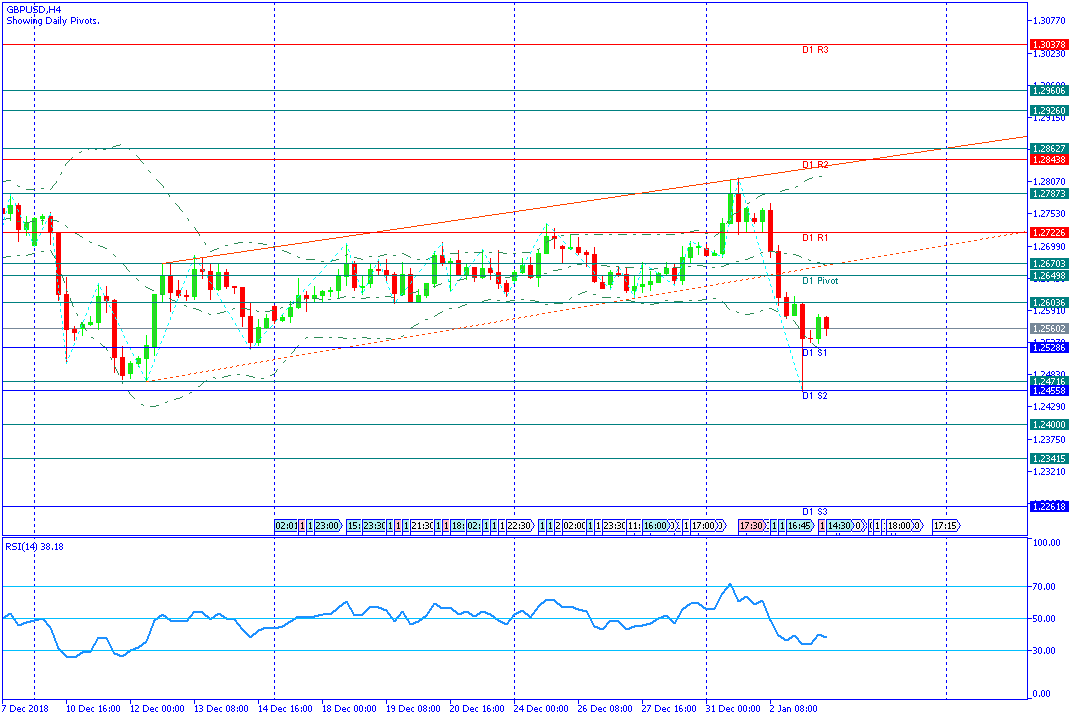Screen dimensions: 1080x720
Task: Click the 16:00 news event marker
Action: pos(657,526)
